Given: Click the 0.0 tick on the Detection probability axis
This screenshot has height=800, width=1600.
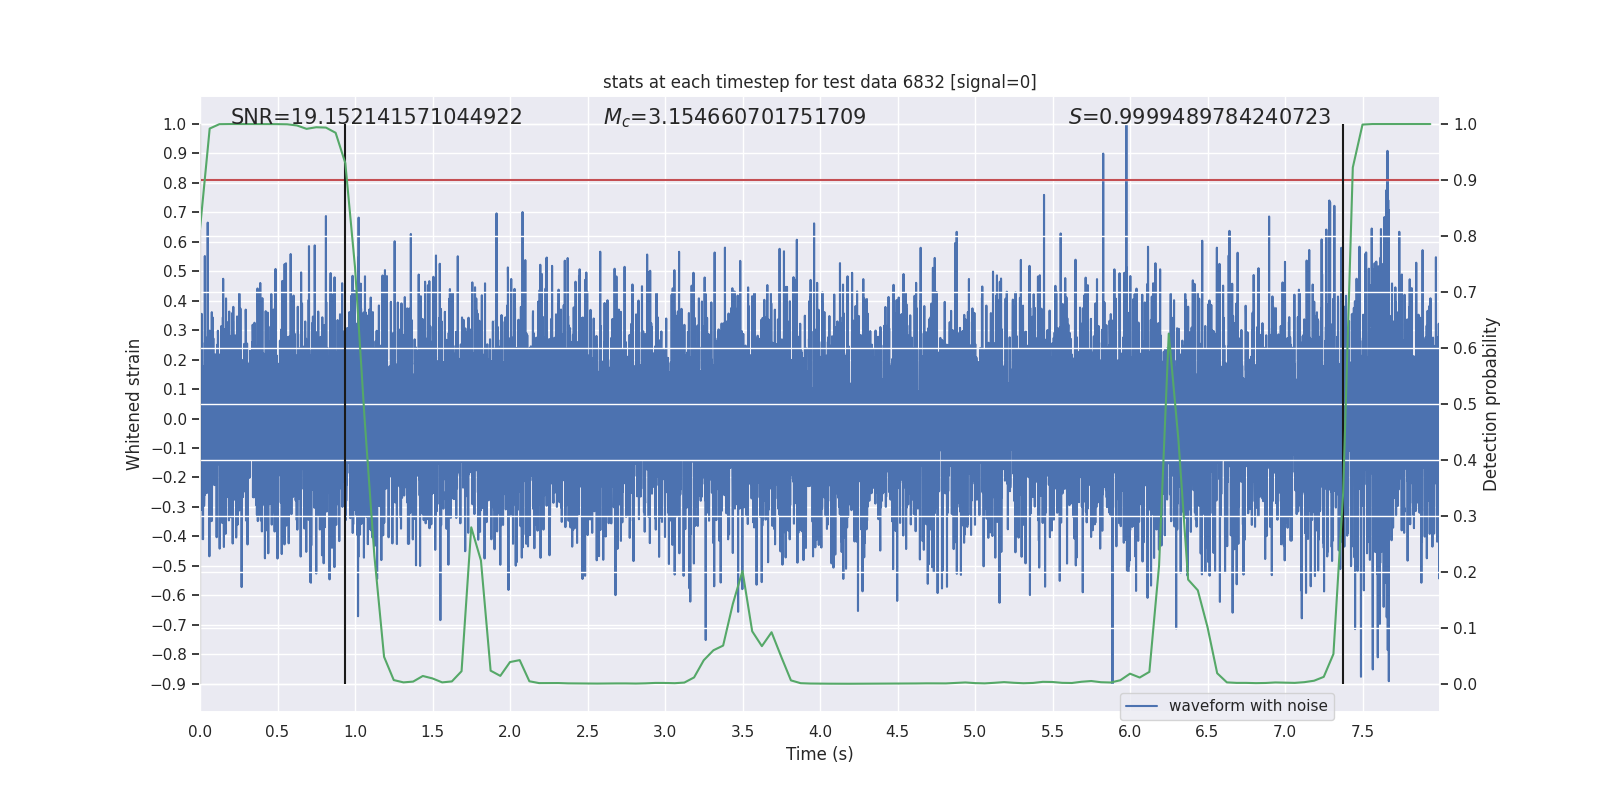Looking at the screenshot, I should [1465, 685].
